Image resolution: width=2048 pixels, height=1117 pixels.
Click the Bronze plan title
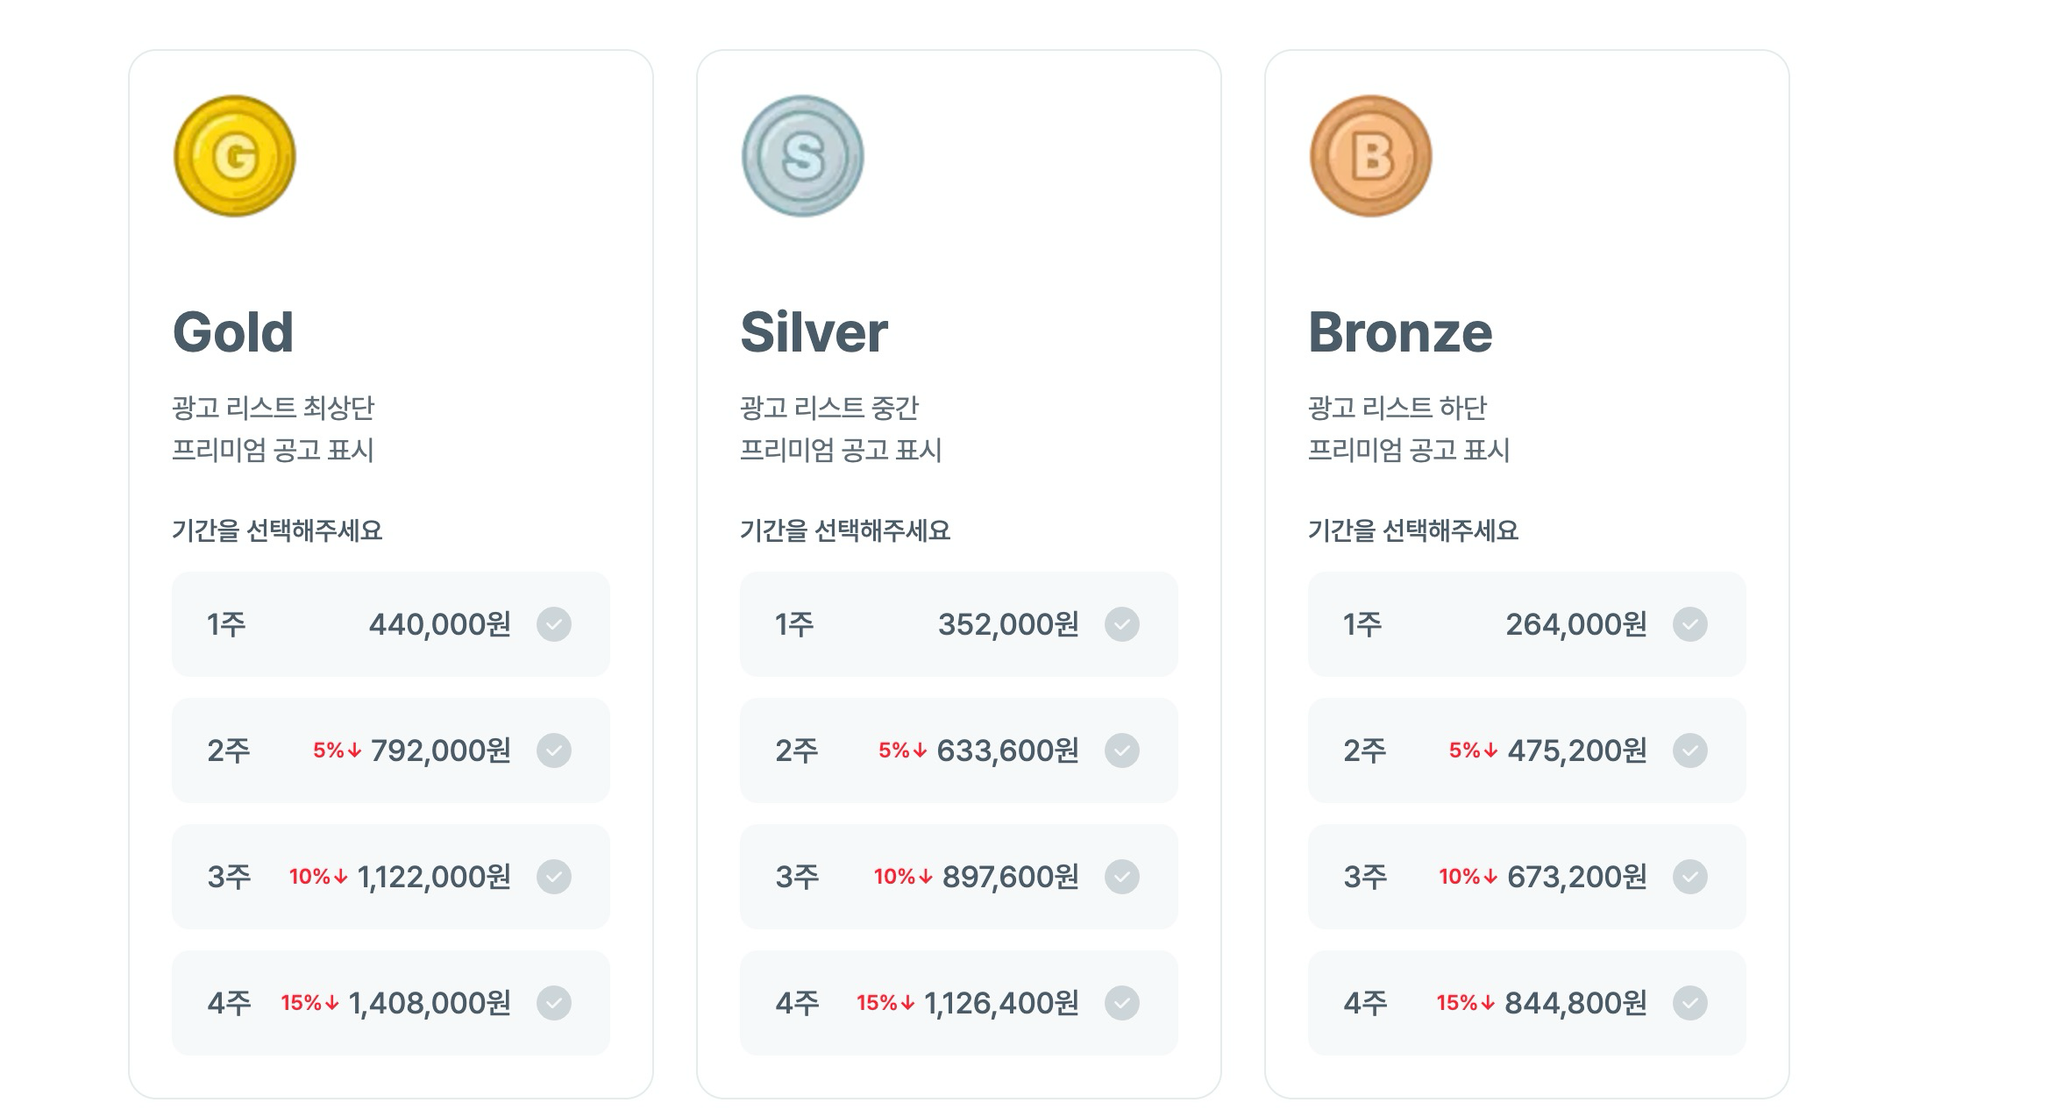pos(1400,332)
